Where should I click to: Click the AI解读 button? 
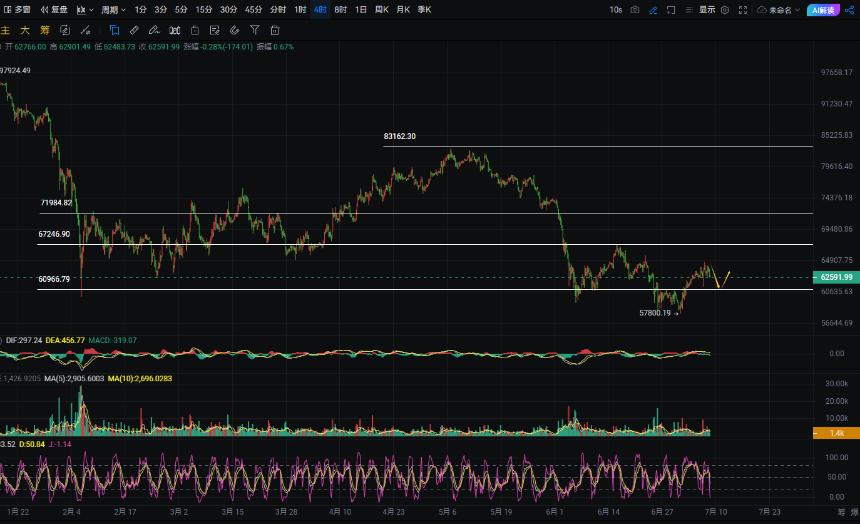pos(823,10)
